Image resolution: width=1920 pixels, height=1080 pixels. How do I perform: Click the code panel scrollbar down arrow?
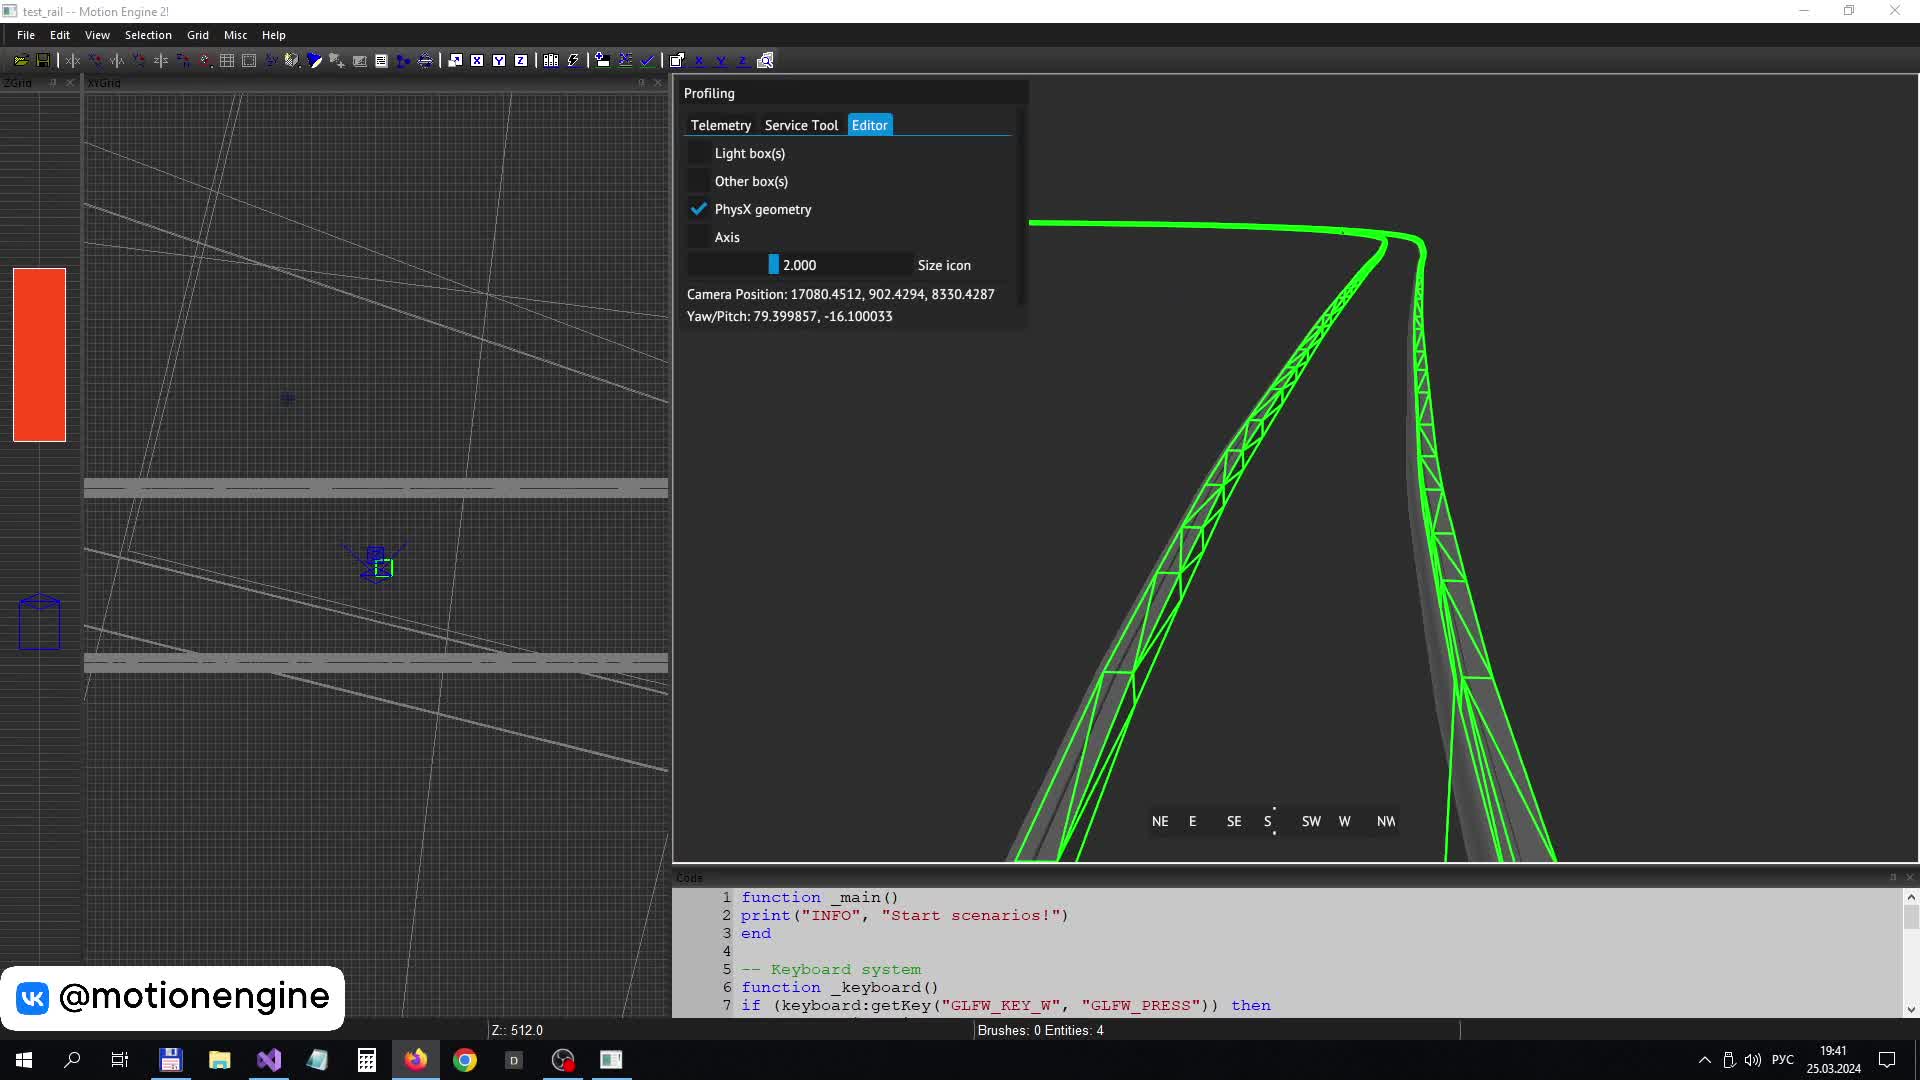1910,1009
